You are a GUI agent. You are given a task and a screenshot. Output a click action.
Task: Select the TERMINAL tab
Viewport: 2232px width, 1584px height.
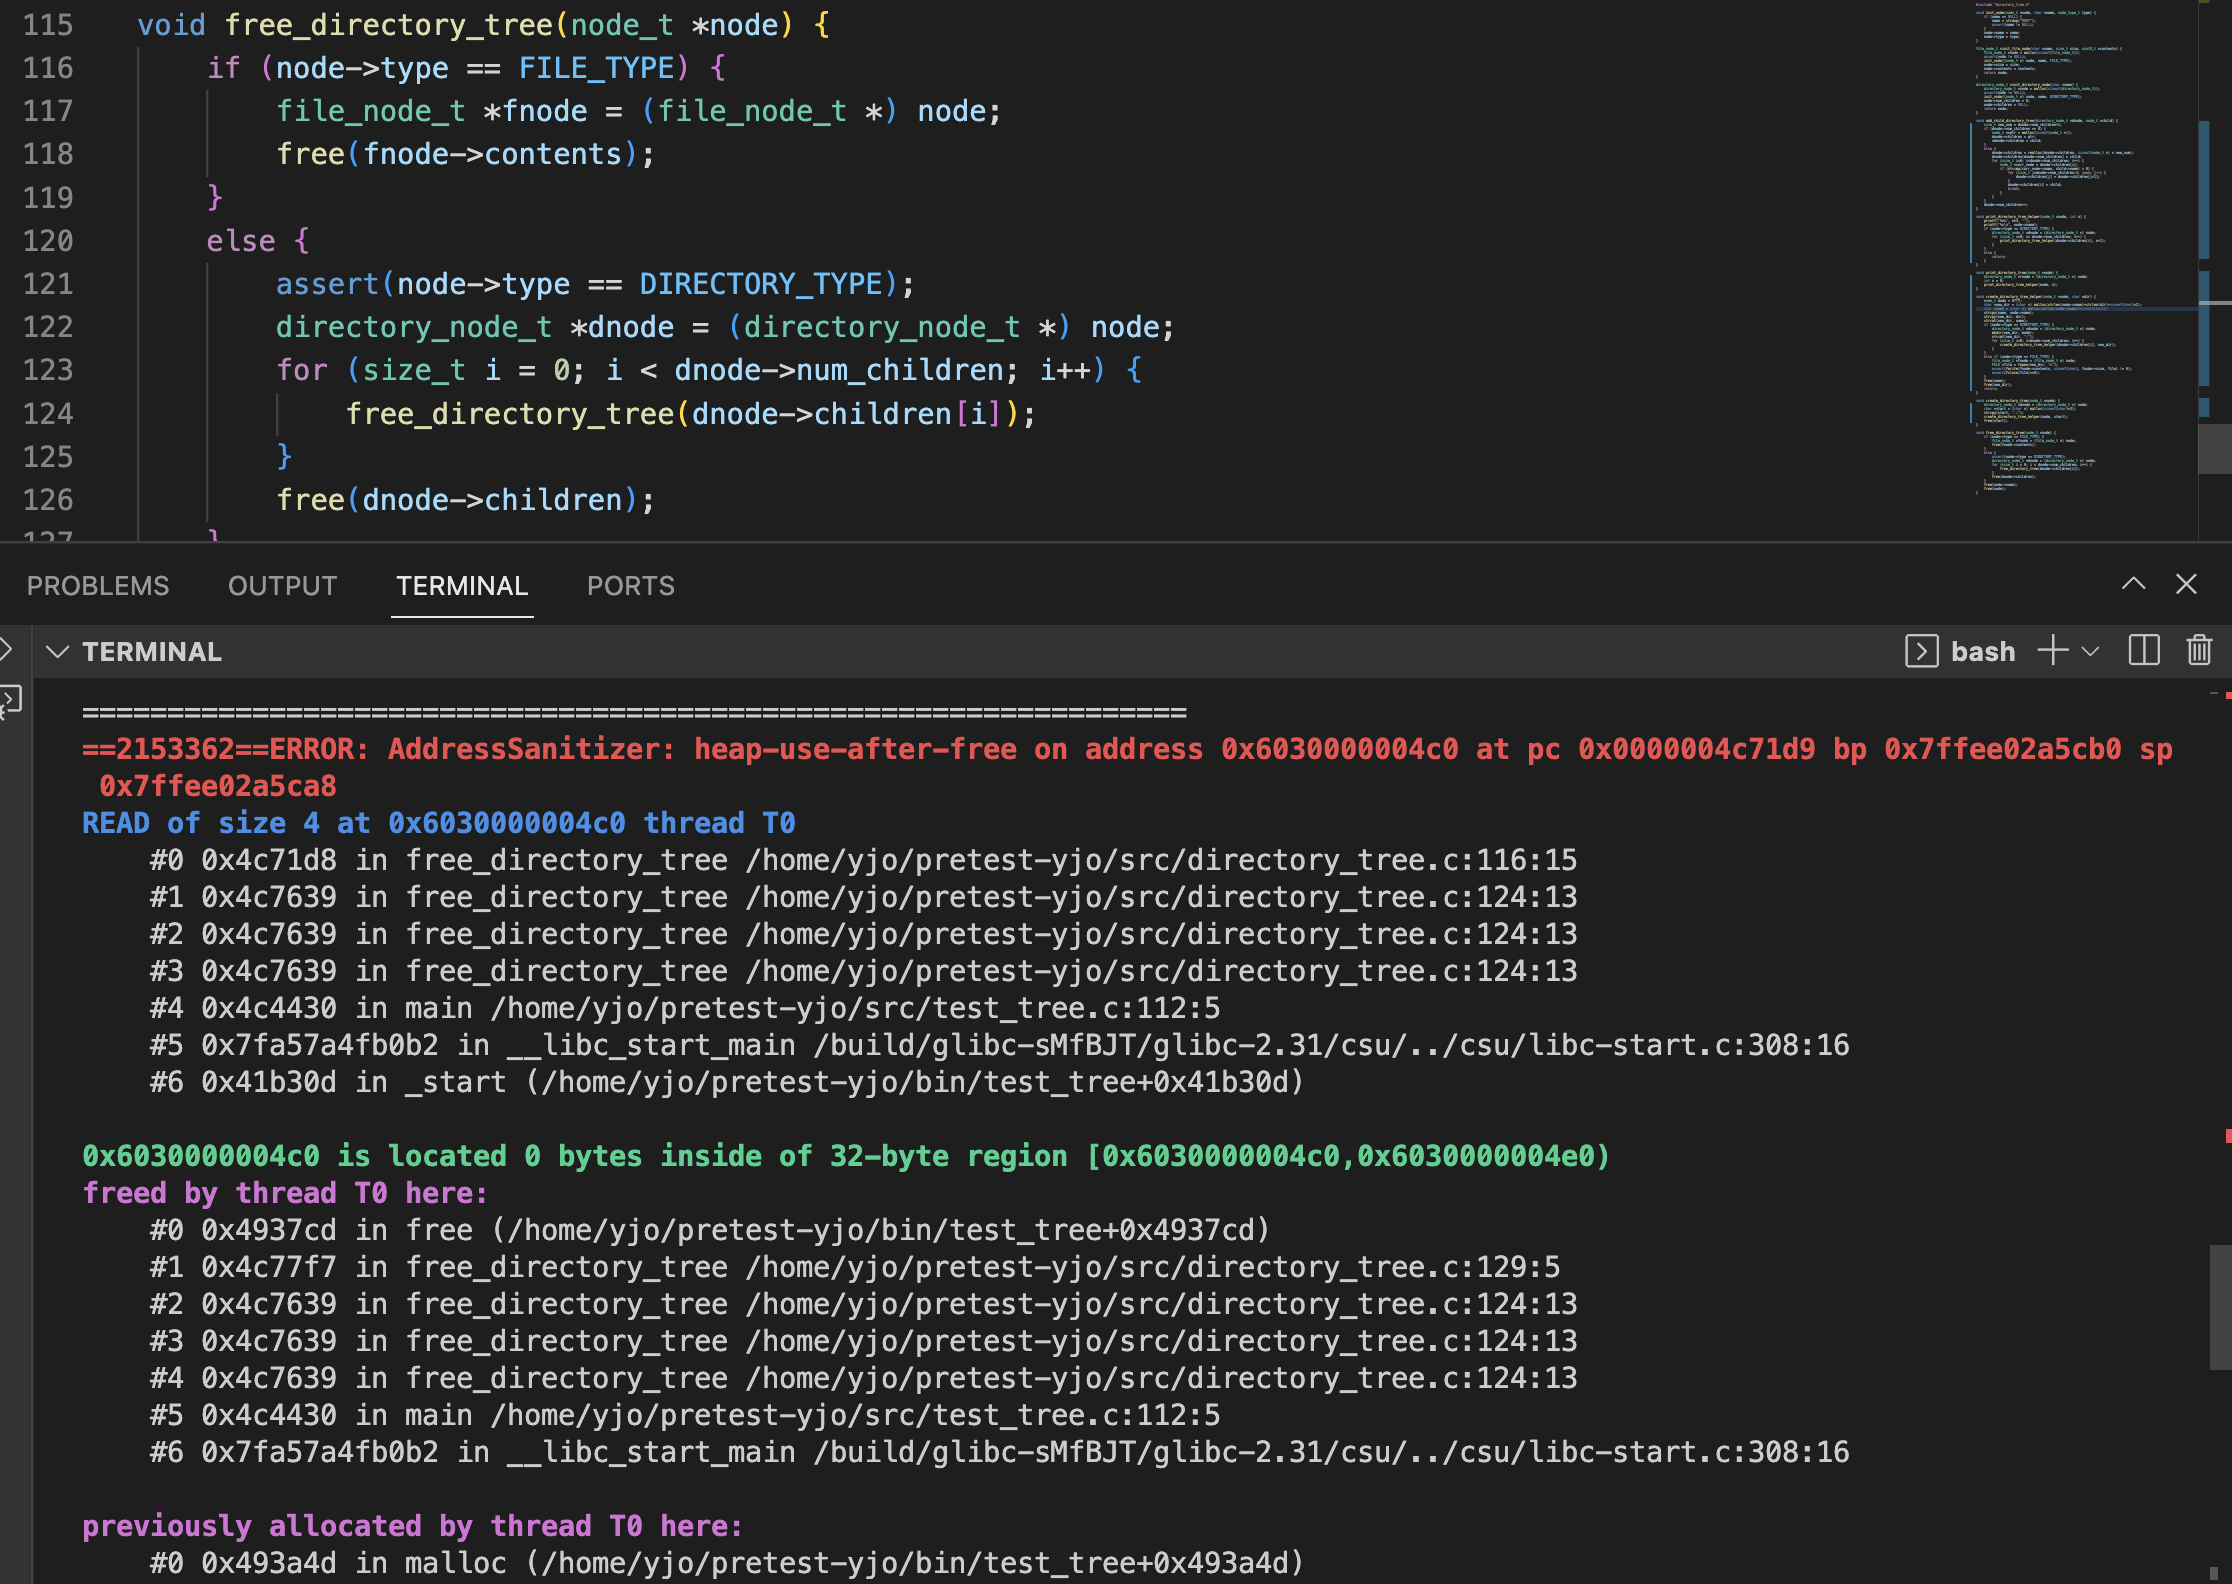461,586
